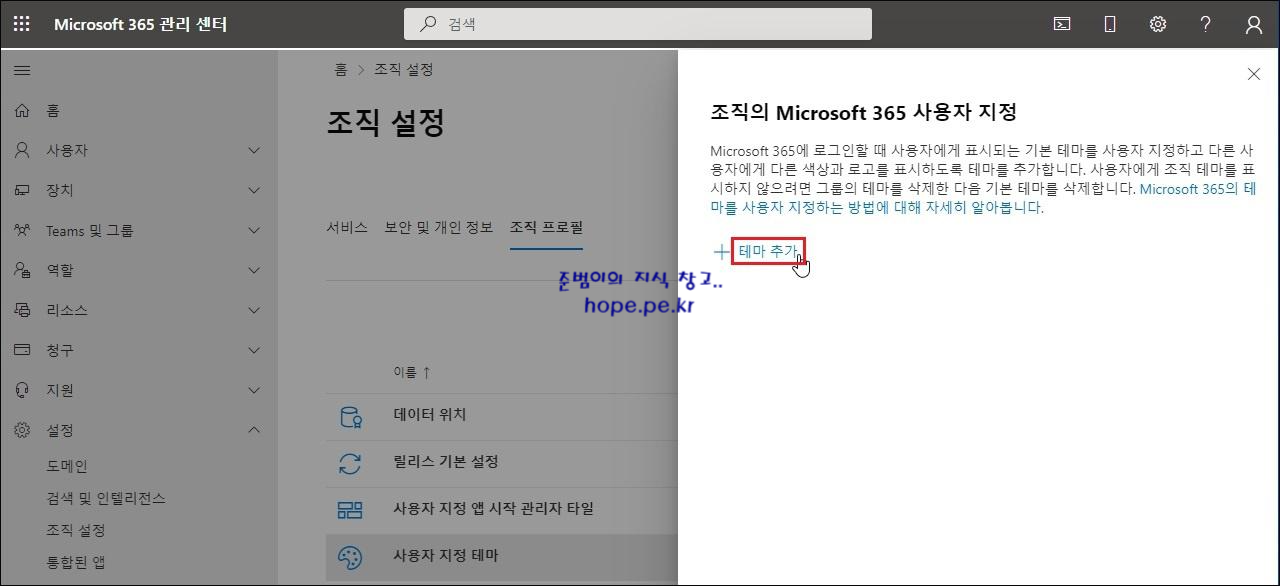Click the 청구 billing card icon
The width and height of the screenshot is (1280, 586).
pos(22,350)
